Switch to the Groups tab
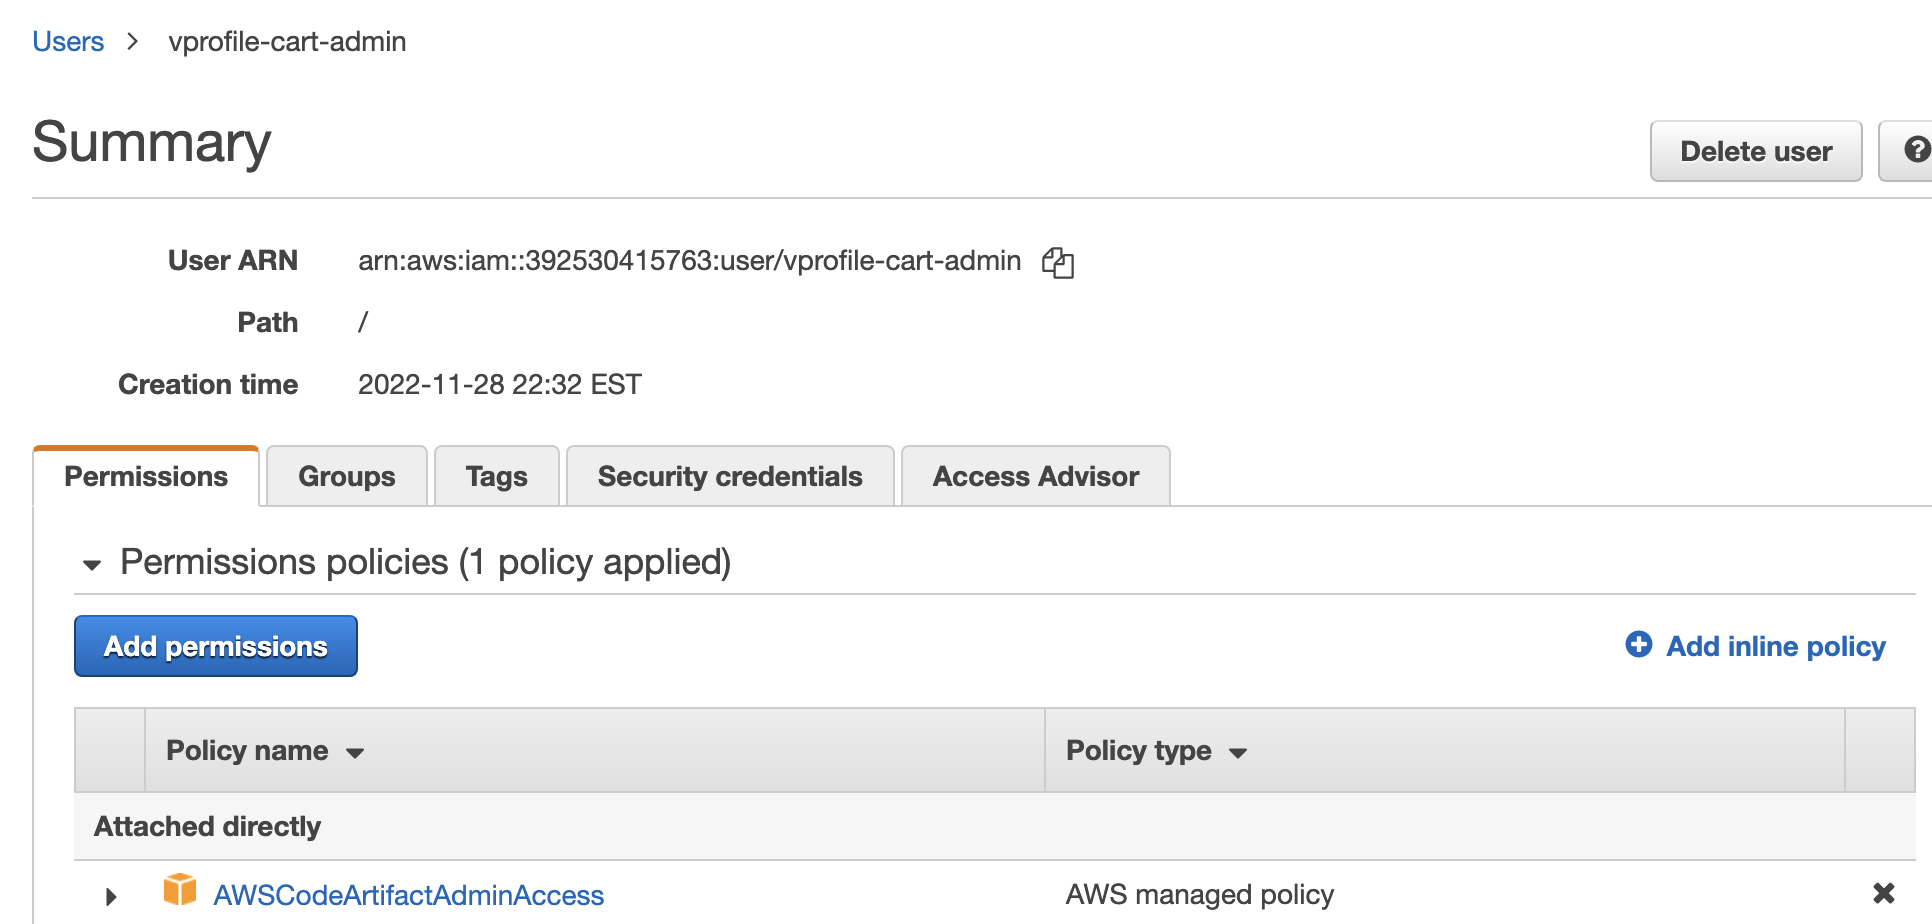The image size is (1932, 924). [x=347, y=476]
